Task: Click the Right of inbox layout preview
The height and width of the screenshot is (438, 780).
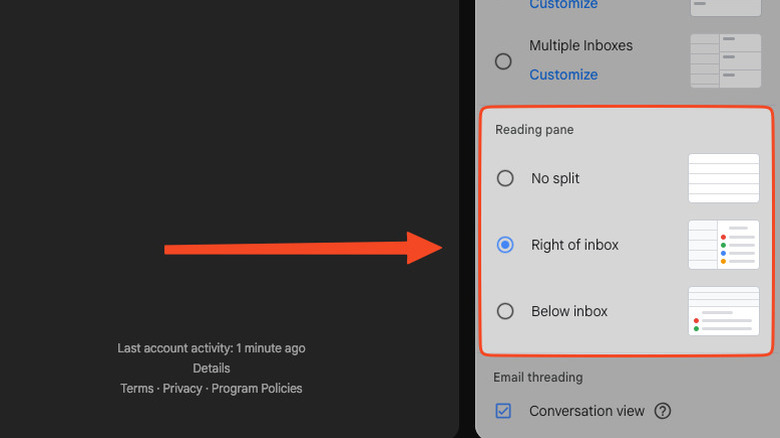Action: 723,245
